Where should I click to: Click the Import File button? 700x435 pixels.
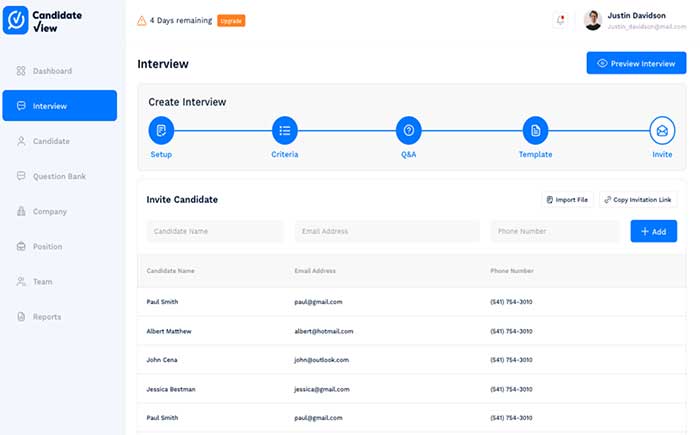567,200
